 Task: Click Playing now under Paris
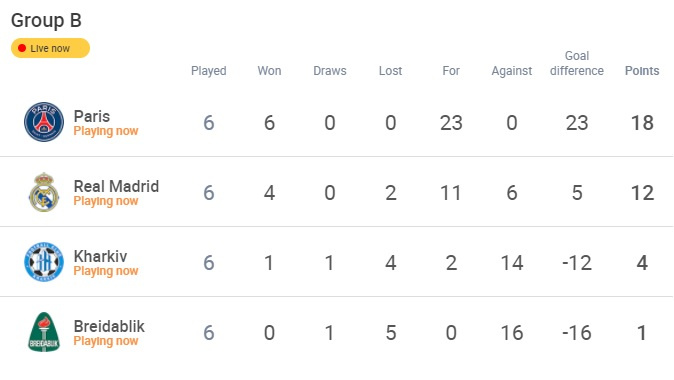coord(106,131)
